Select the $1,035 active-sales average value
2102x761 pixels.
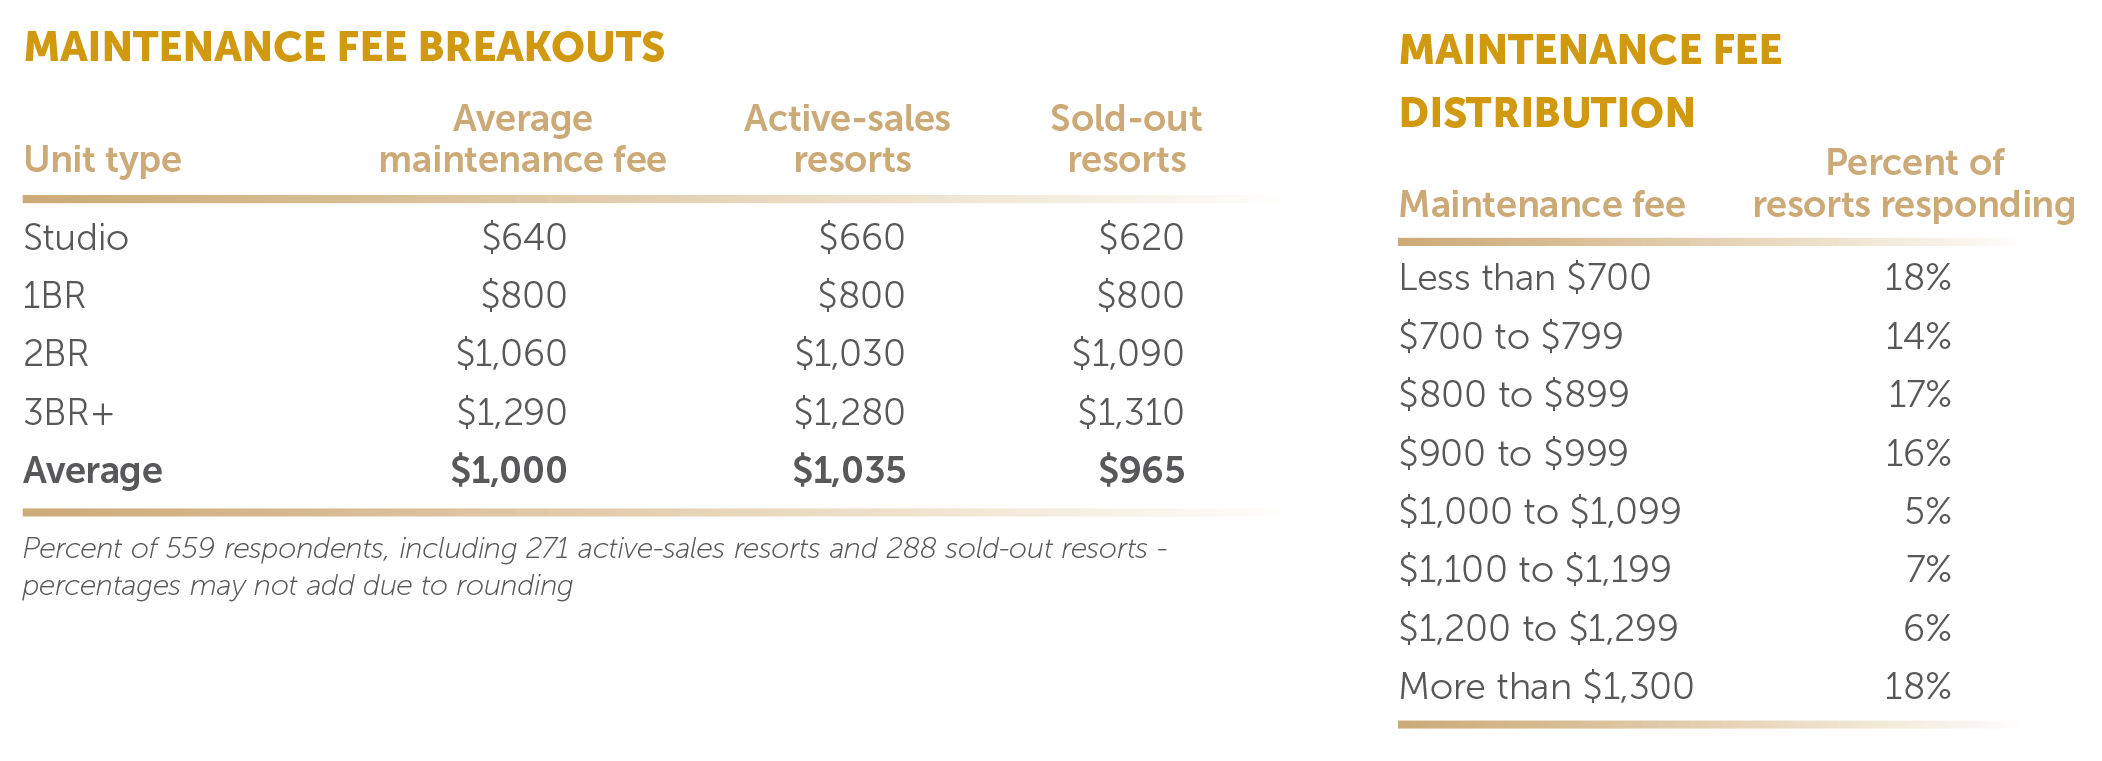[849, 470]
